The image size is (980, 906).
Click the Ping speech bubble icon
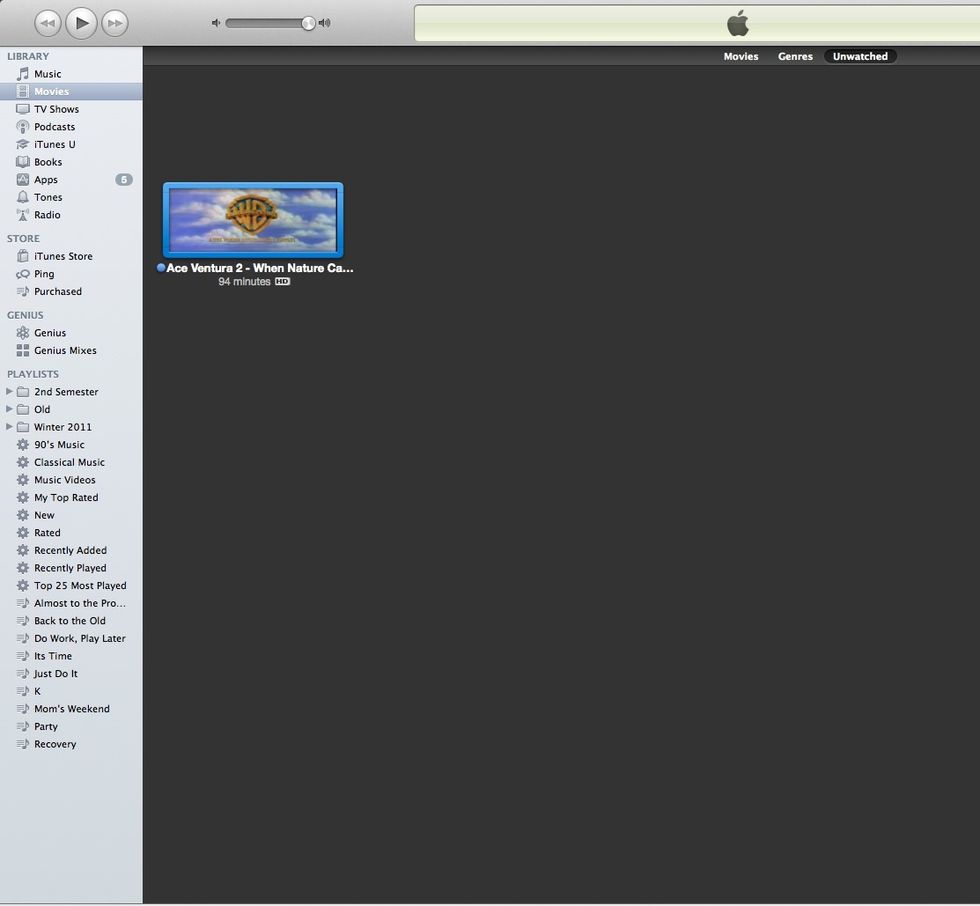click(22, 274)
